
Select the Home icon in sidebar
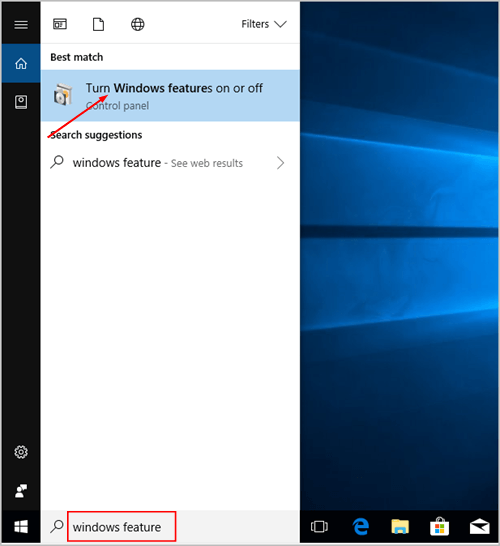coord(21,63)
